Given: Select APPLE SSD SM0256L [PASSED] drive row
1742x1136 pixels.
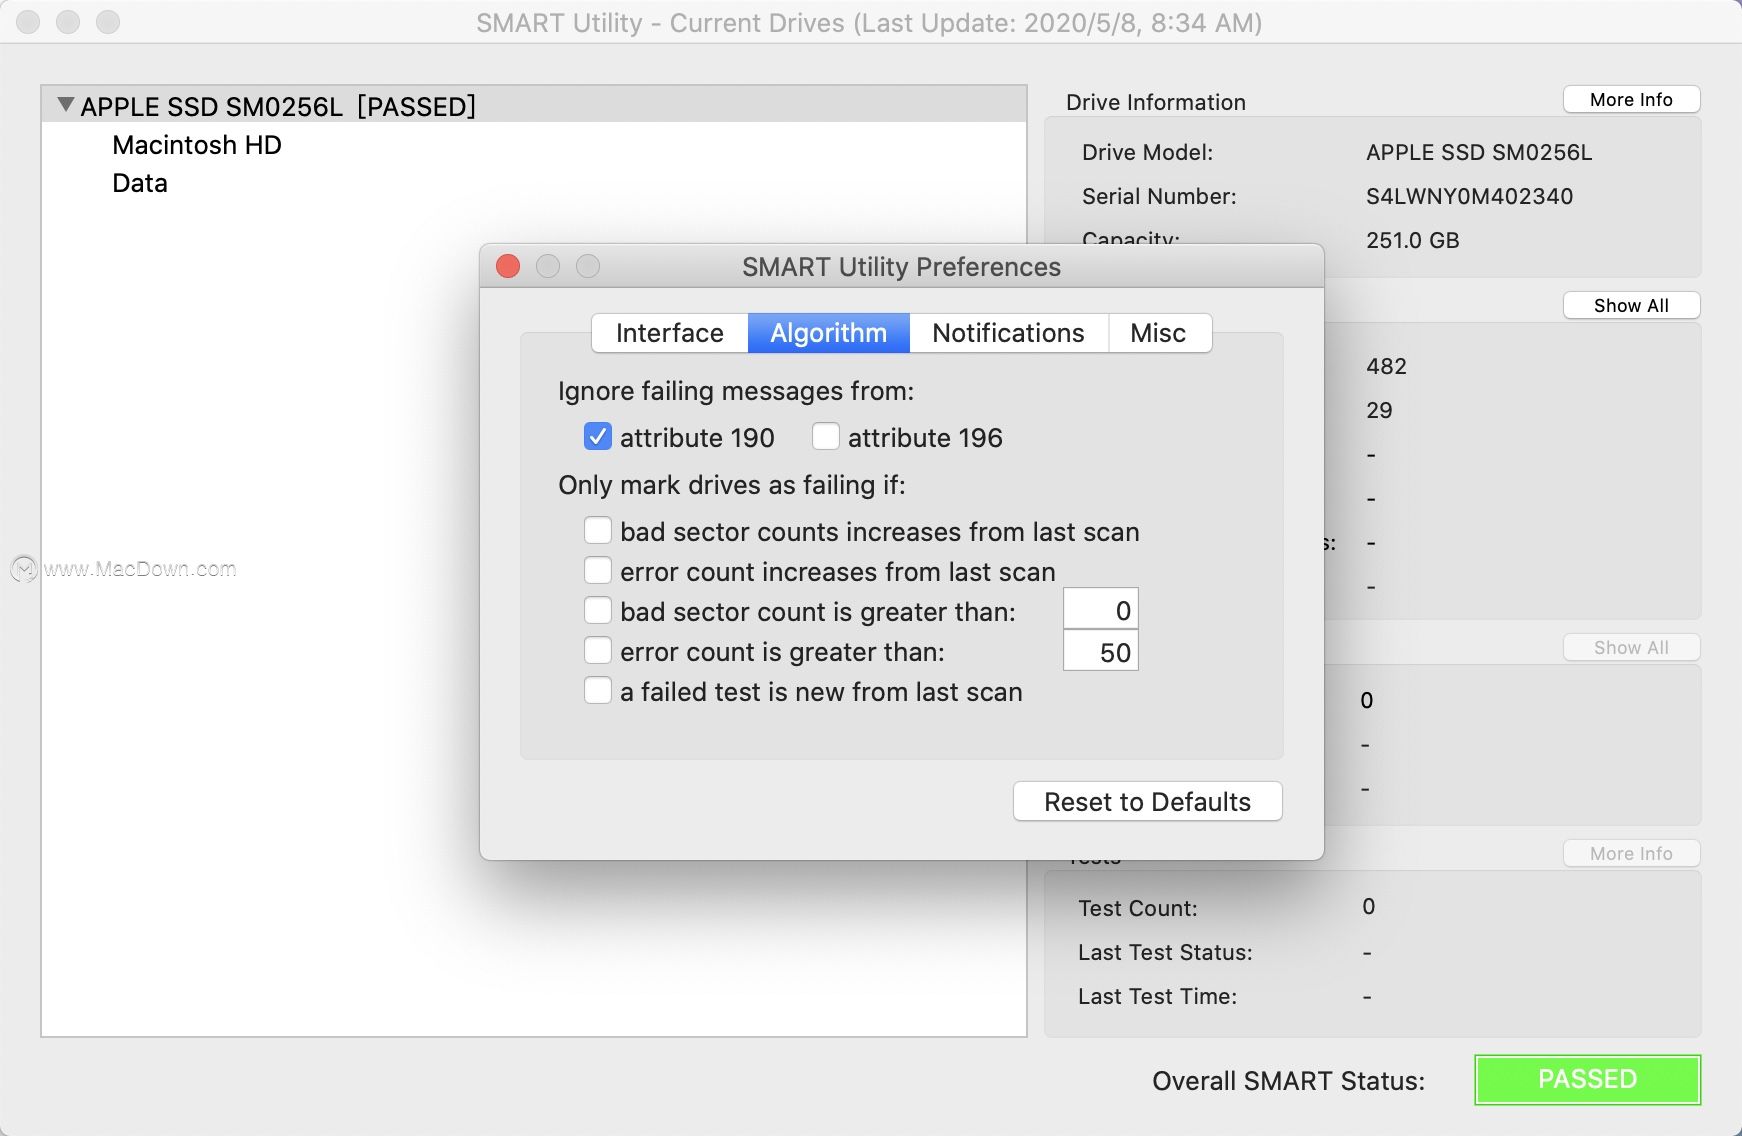Looking at the screenshot, I should click(534, 105).
